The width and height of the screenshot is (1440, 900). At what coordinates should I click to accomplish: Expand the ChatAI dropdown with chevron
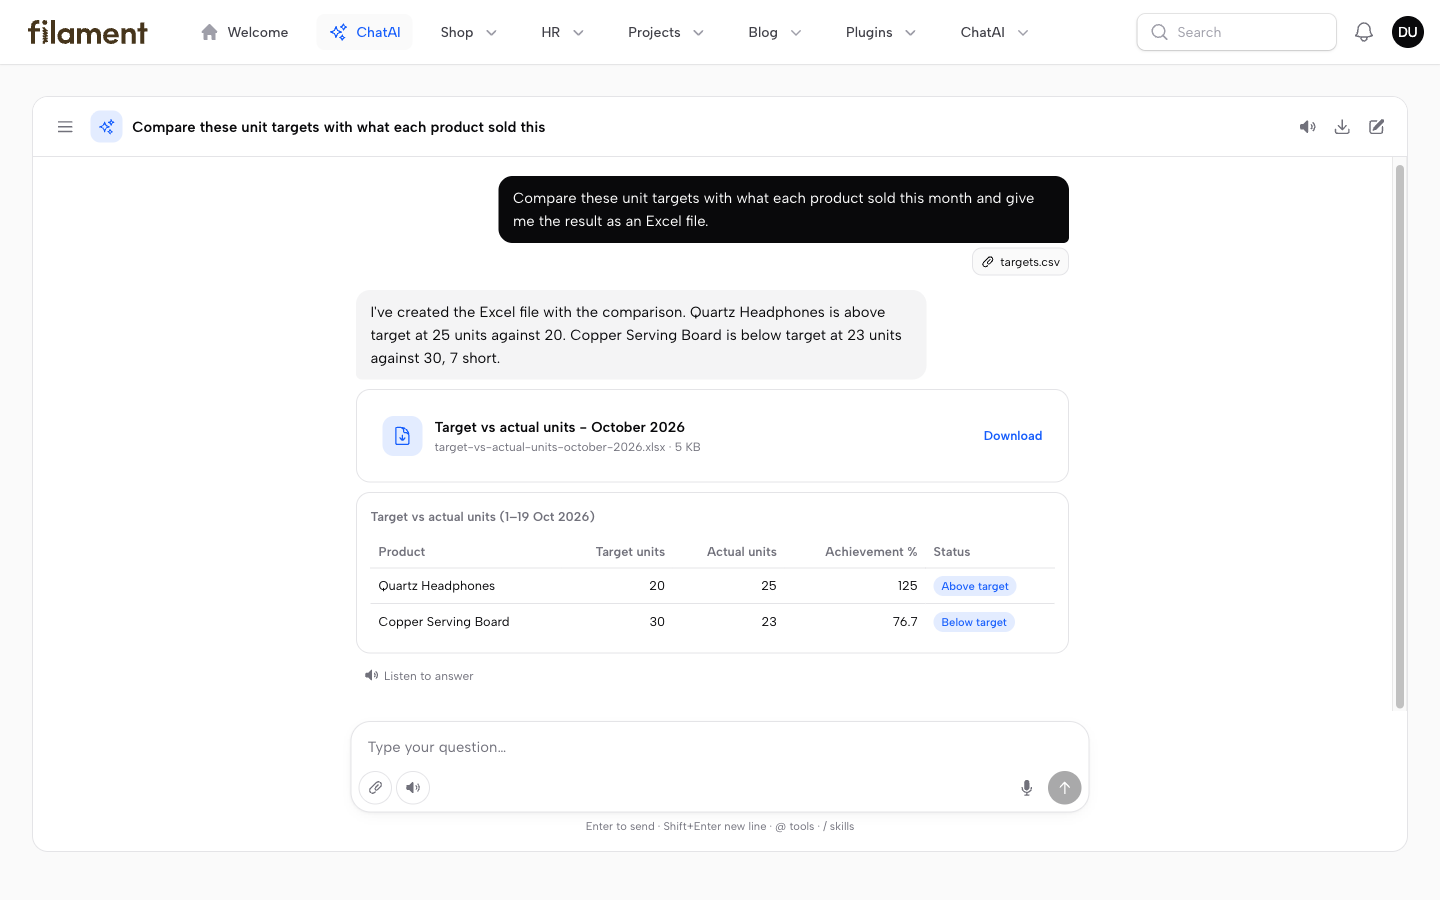994,32
